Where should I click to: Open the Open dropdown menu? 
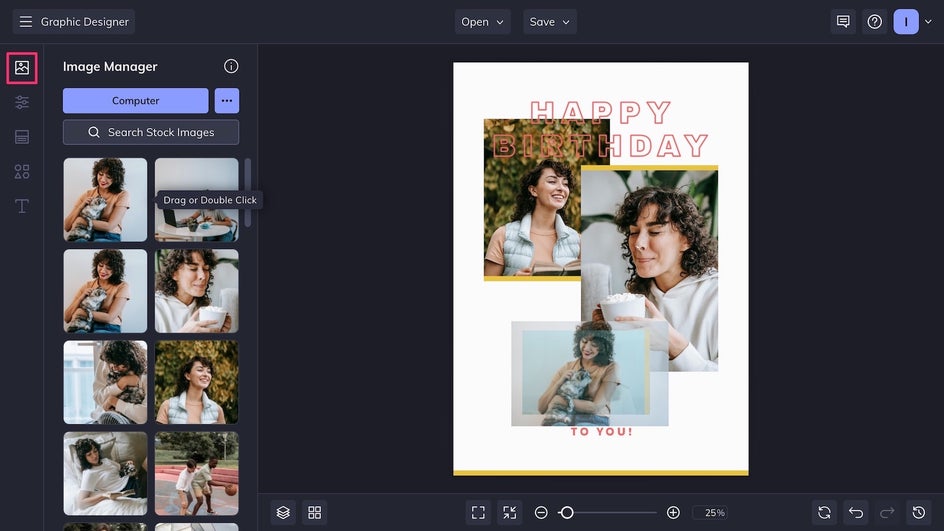click(x=482, y=22)
